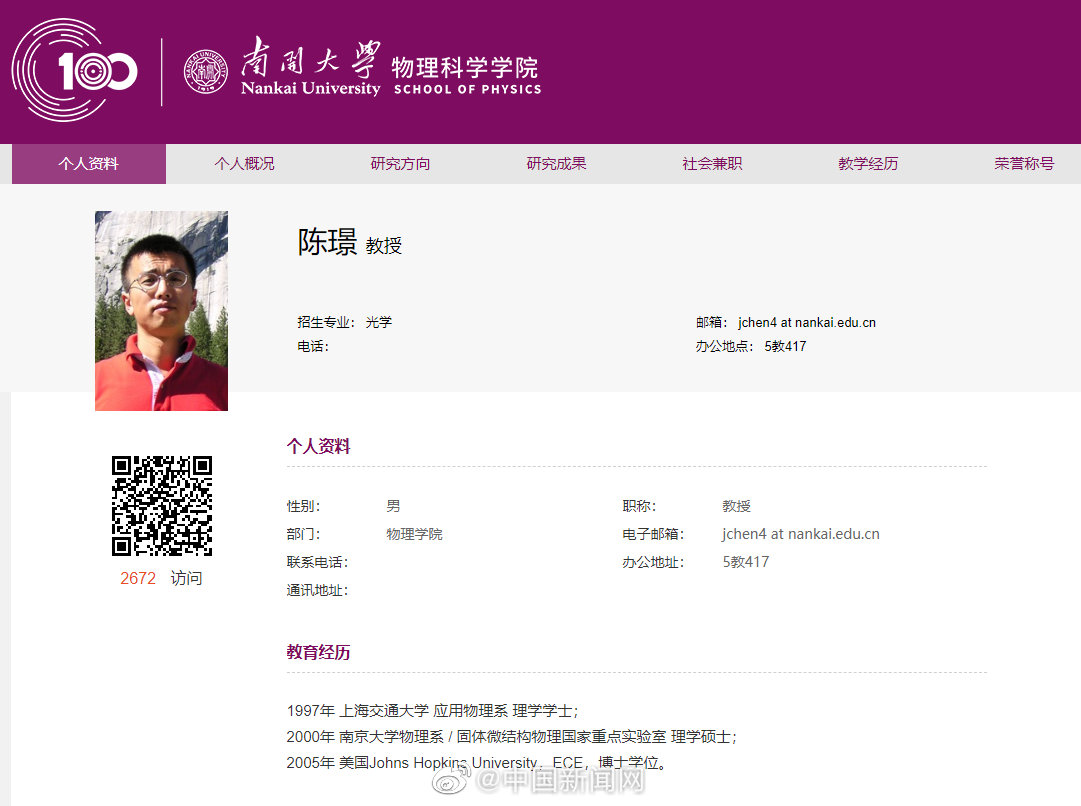The width and height of the screenshot is (1081, 806).
Task: Click the 性别 value 男
Action: [393, 506]
